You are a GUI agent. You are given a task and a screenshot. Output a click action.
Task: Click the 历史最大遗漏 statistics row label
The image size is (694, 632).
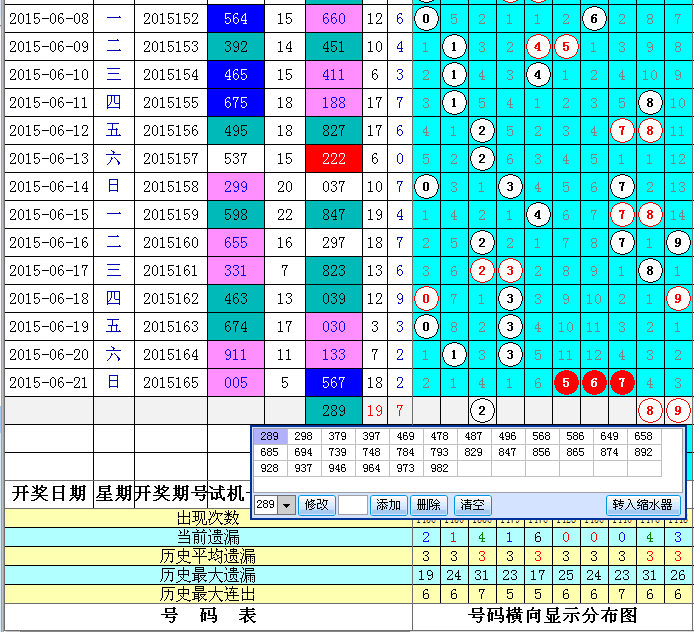[208, 575]
